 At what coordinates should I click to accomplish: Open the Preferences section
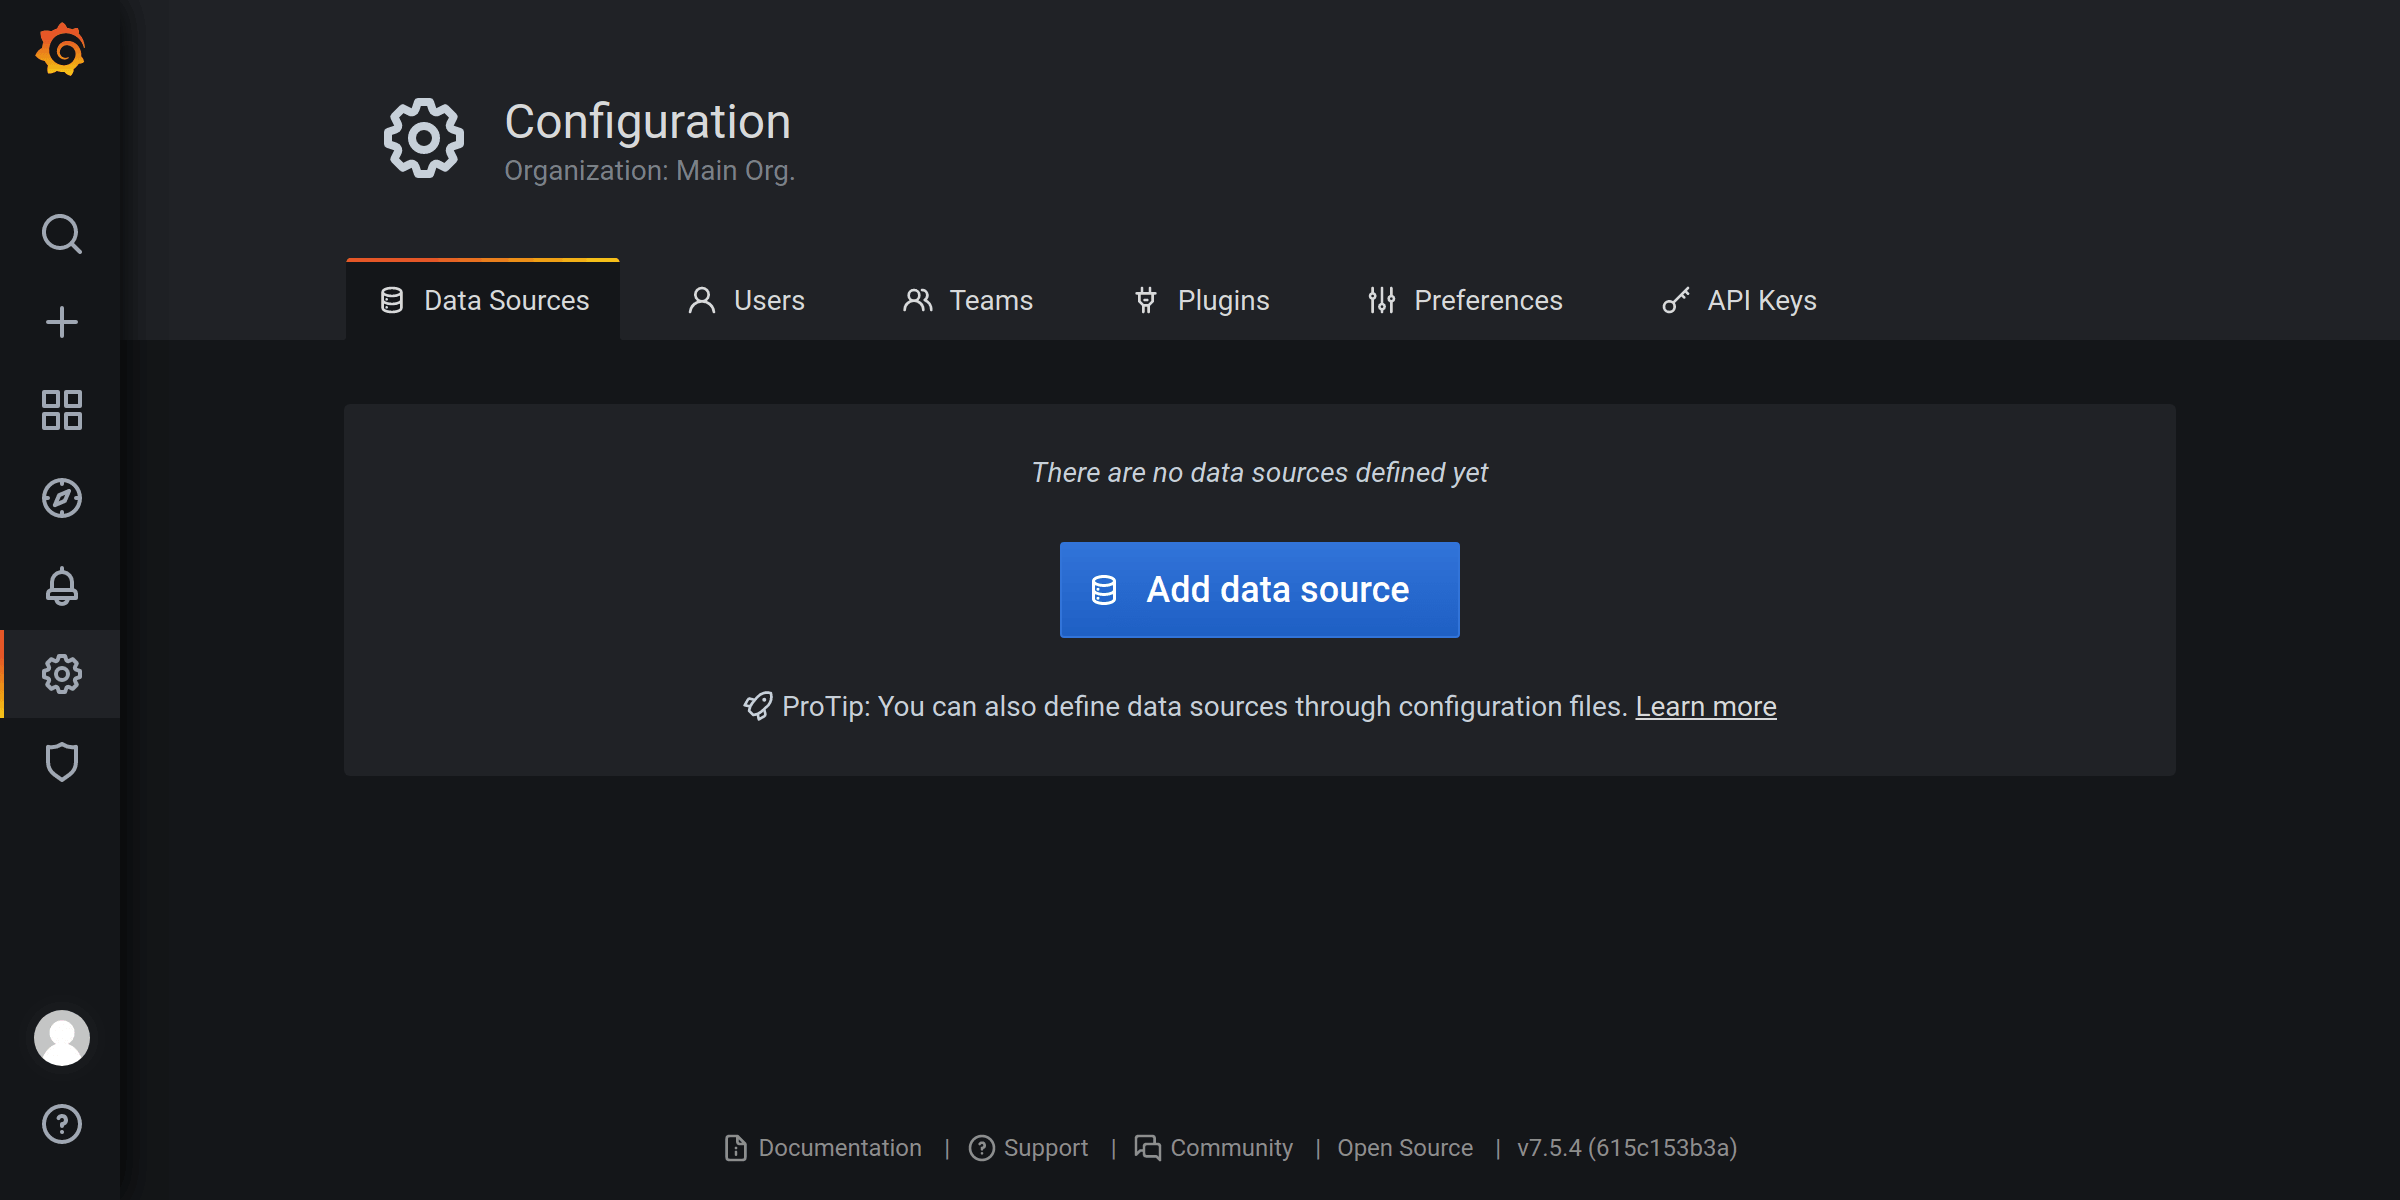(x=1465, y=300)
